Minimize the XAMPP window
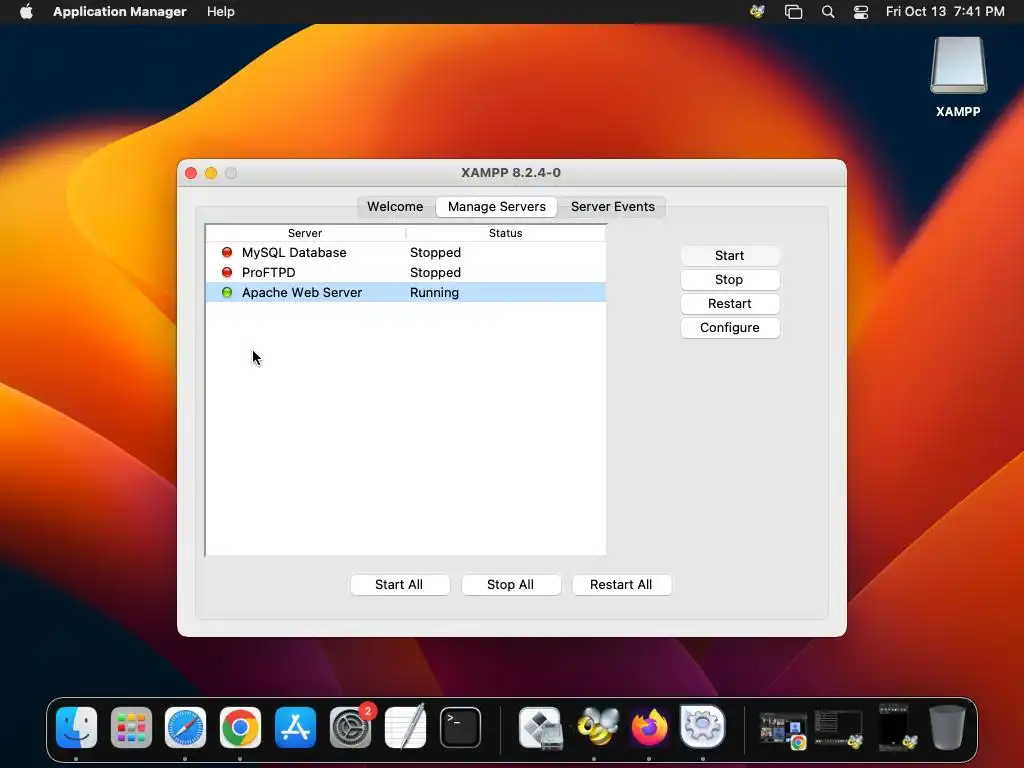Image resolution: width=1024 pixels, height=768 pixels. click(211, 173)
